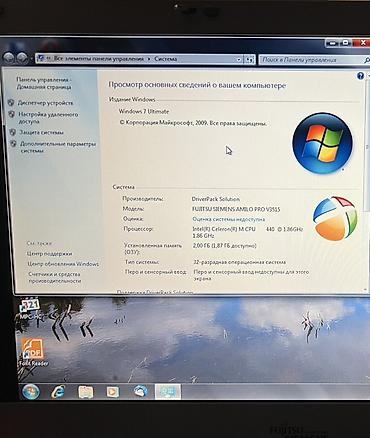Screen dimensions: 370x438
Task: Click shield icon beside 'Дополнительные параметры системы'
Action: pos(13,144)
